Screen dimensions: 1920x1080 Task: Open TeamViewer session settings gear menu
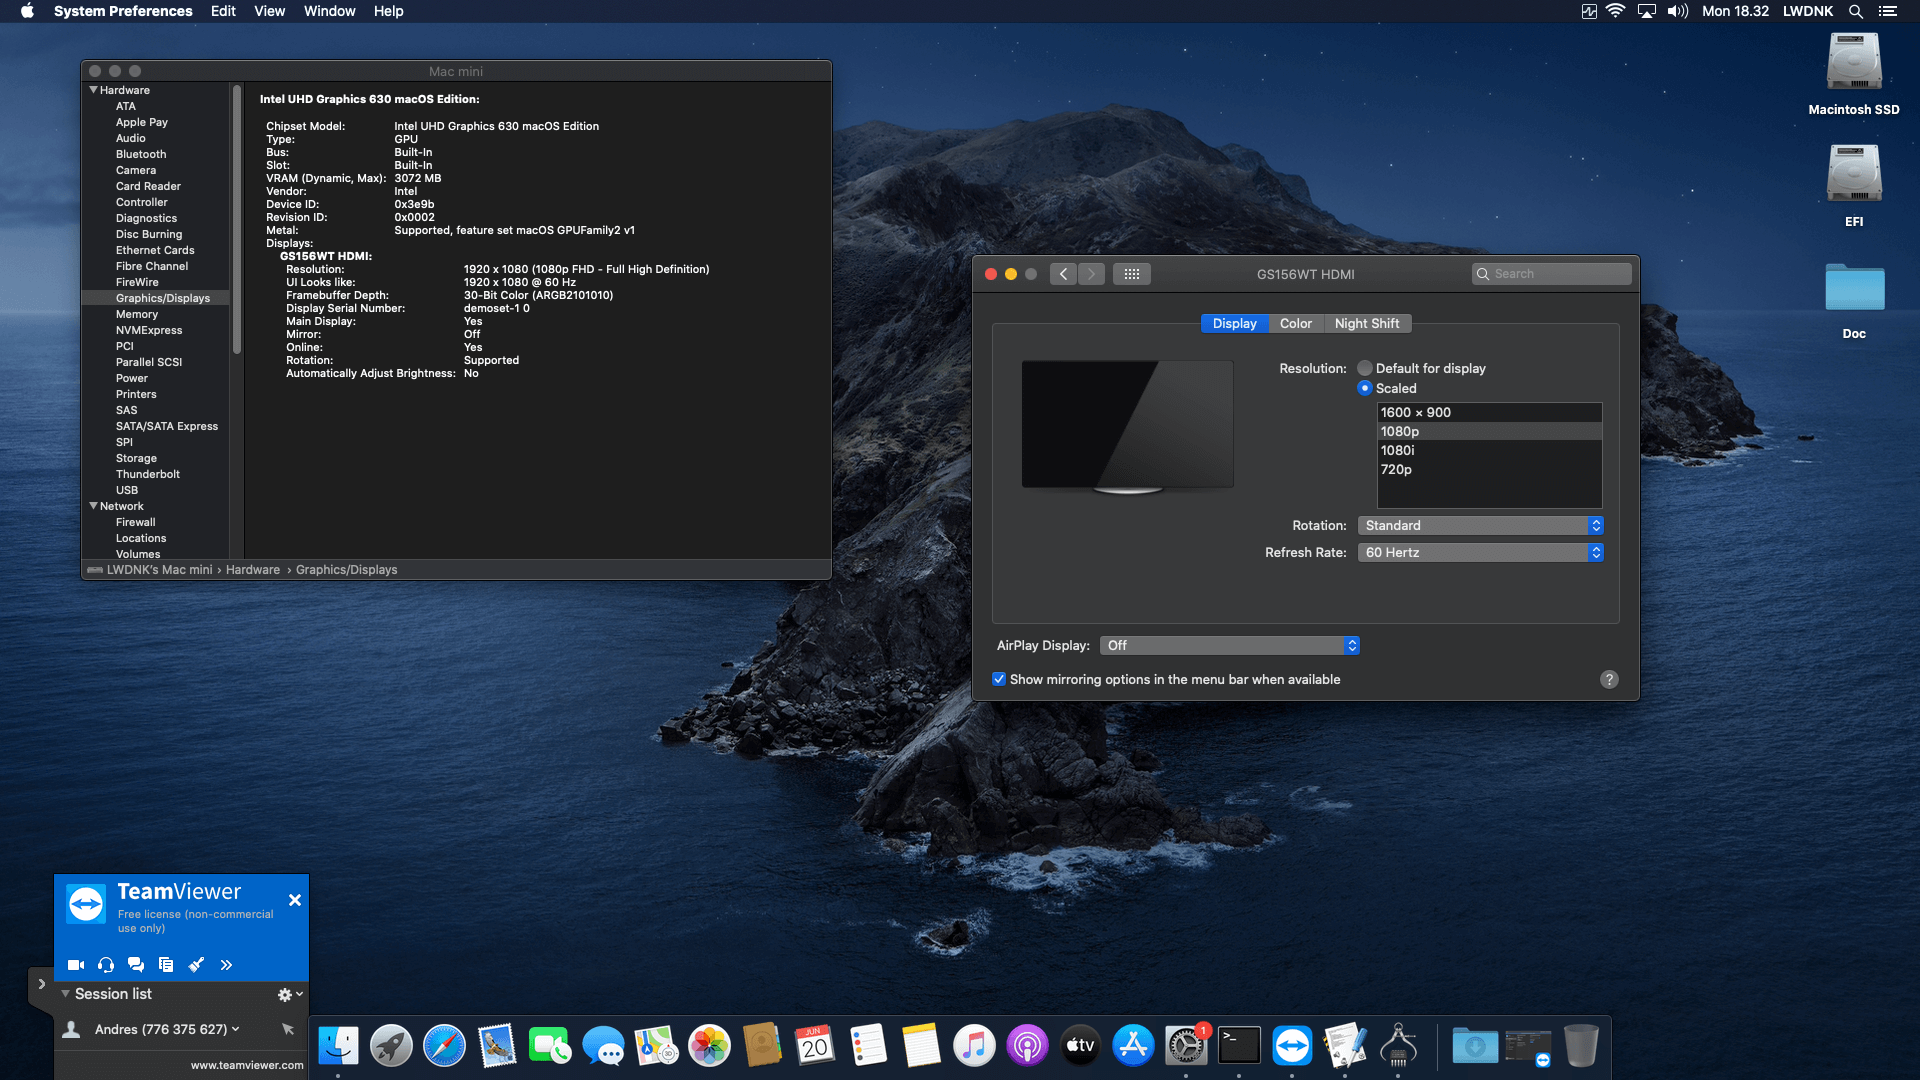pyautogui.click(x=290, y=994)
